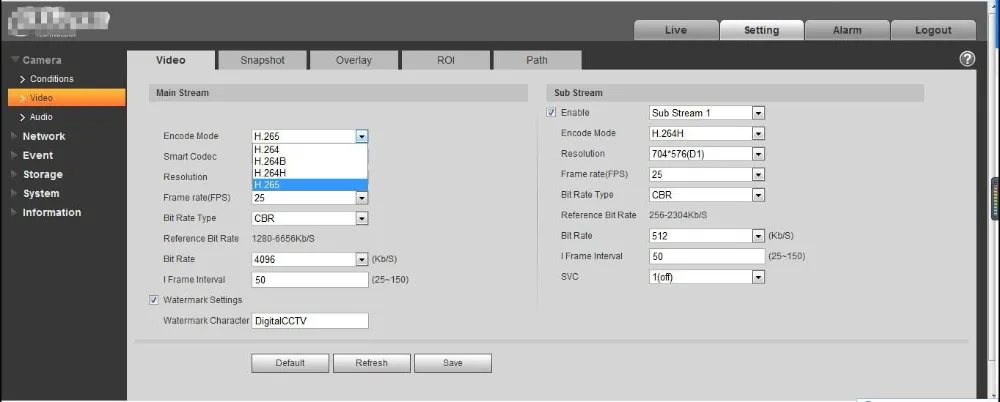Click Main Stream I Frame Interval field
The width and height of the screenshot is (1000, 402).
[x=310, y=279]
